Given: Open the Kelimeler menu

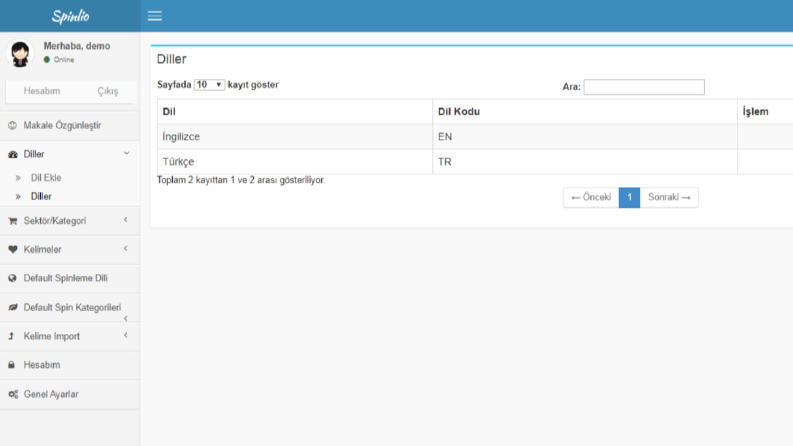Looking at the screenshot, I should pyautogui.click(x=42, y=249).
